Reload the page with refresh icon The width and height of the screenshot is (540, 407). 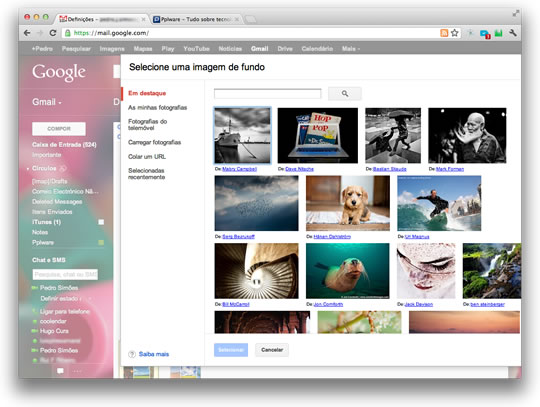[x=53, y=33]
